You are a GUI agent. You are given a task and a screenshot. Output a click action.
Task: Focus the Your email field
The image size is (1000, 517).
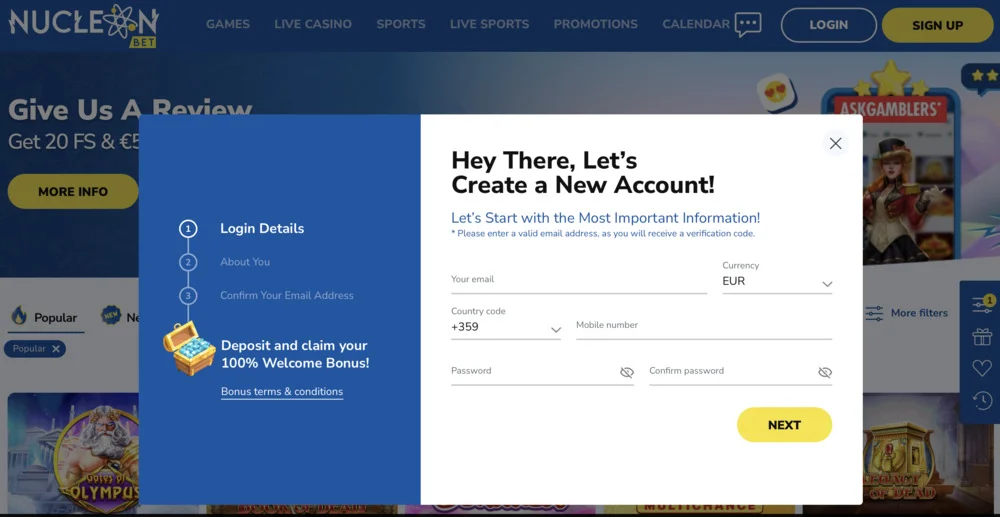[x=579, y=280]
